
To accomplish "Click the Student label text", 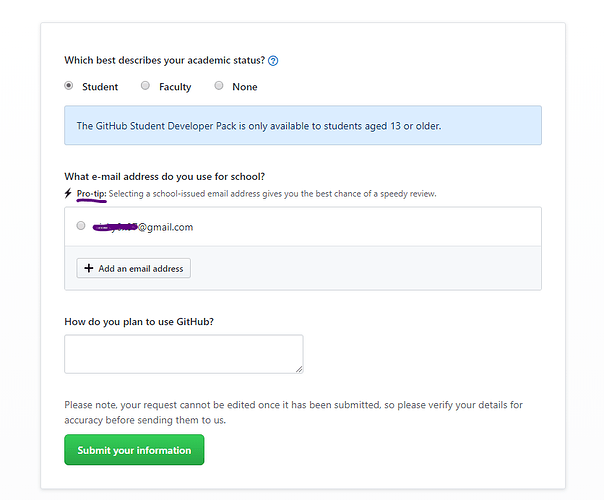I will point(100,87).
